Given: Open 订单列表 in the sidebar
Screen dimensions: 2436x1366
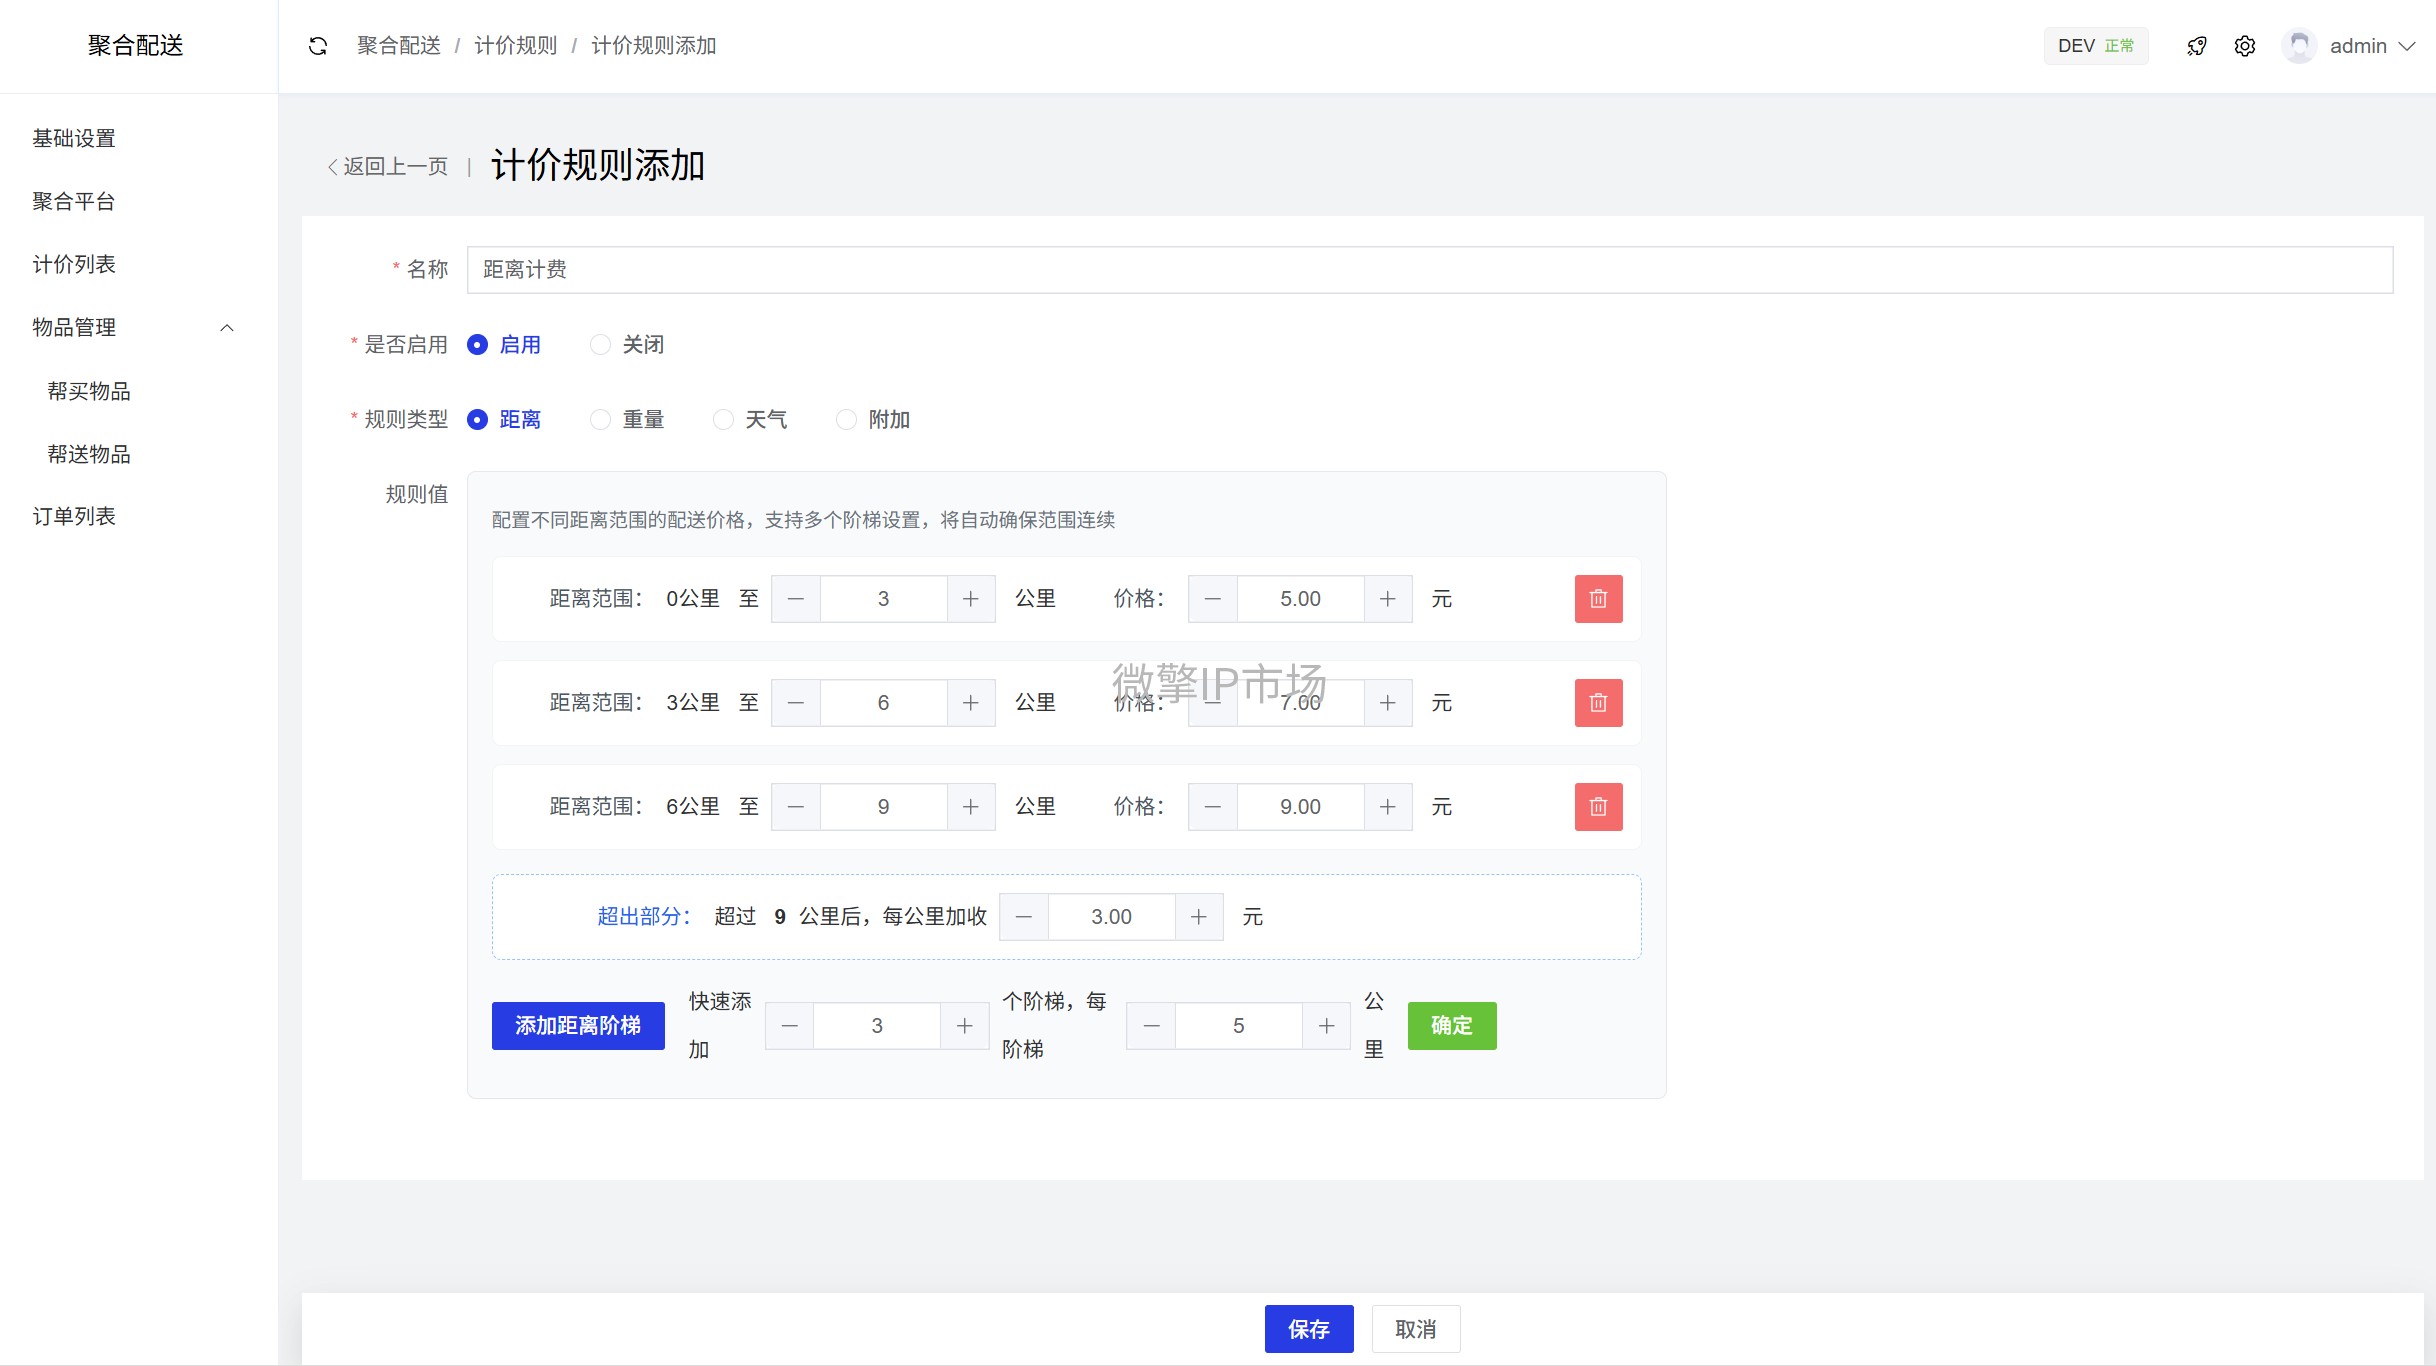Looking at the screenshot, I should [74, 516].
